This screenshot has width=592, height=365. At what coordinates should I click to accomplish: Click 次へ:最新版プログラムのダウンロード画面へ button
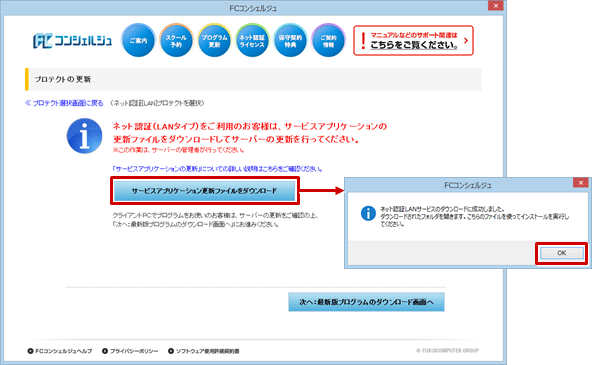pyautogui.click(x=366, y=302)
